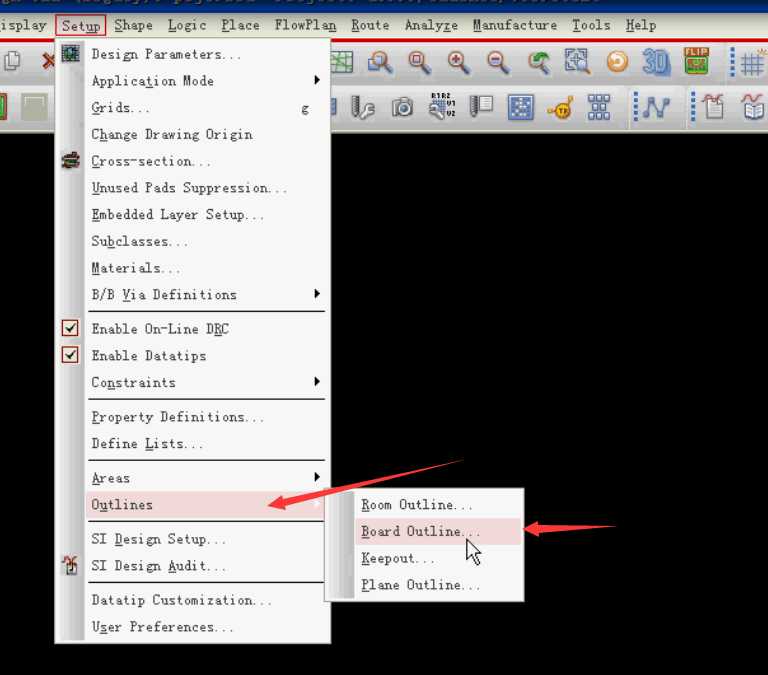
Task: Open the 3D viewer icon
Action: point(656,62)
